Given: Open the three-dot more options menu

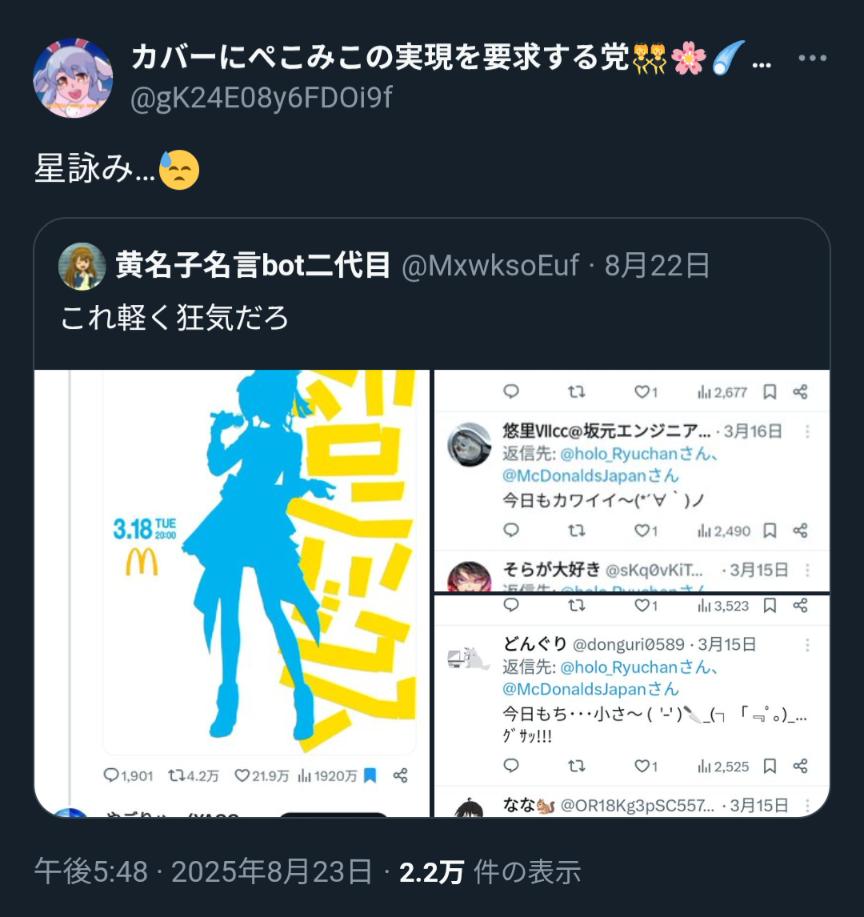Looking at the screenshot, I should coord(812,58).
